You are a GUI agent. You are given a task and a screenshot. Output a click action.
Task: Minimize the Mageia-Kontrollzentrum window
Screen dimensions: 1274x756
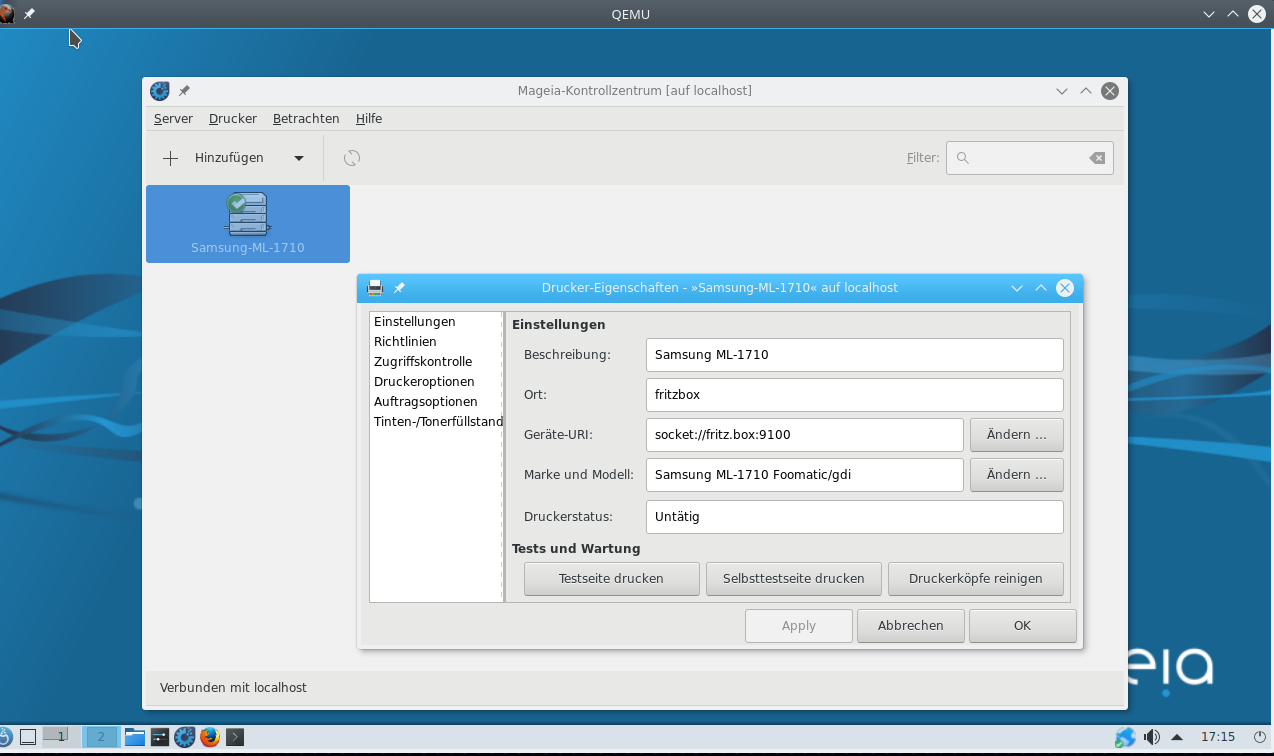[x=1062, y=91]
